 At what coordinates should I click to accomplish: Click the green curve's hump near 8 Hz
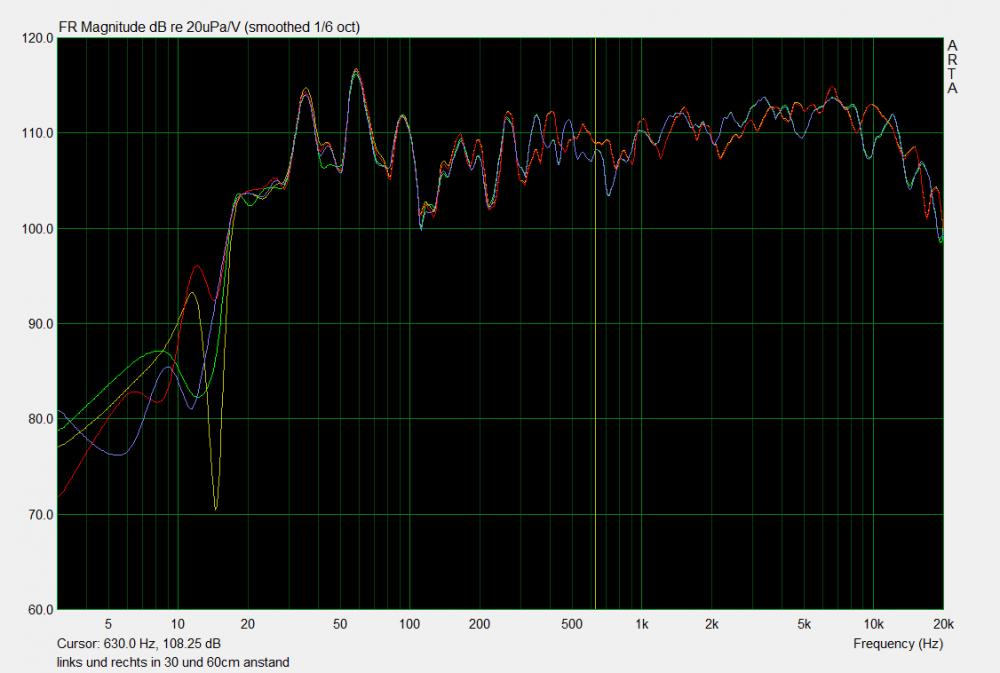coord(160,352)
